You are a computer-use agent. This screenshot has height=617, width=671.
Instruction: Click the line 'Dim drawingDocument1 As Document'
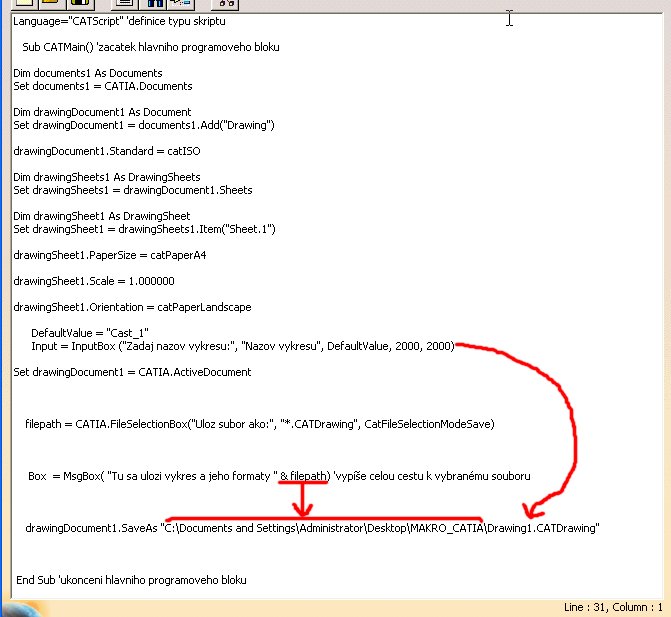pyautogui.click(x=102, y=112)
